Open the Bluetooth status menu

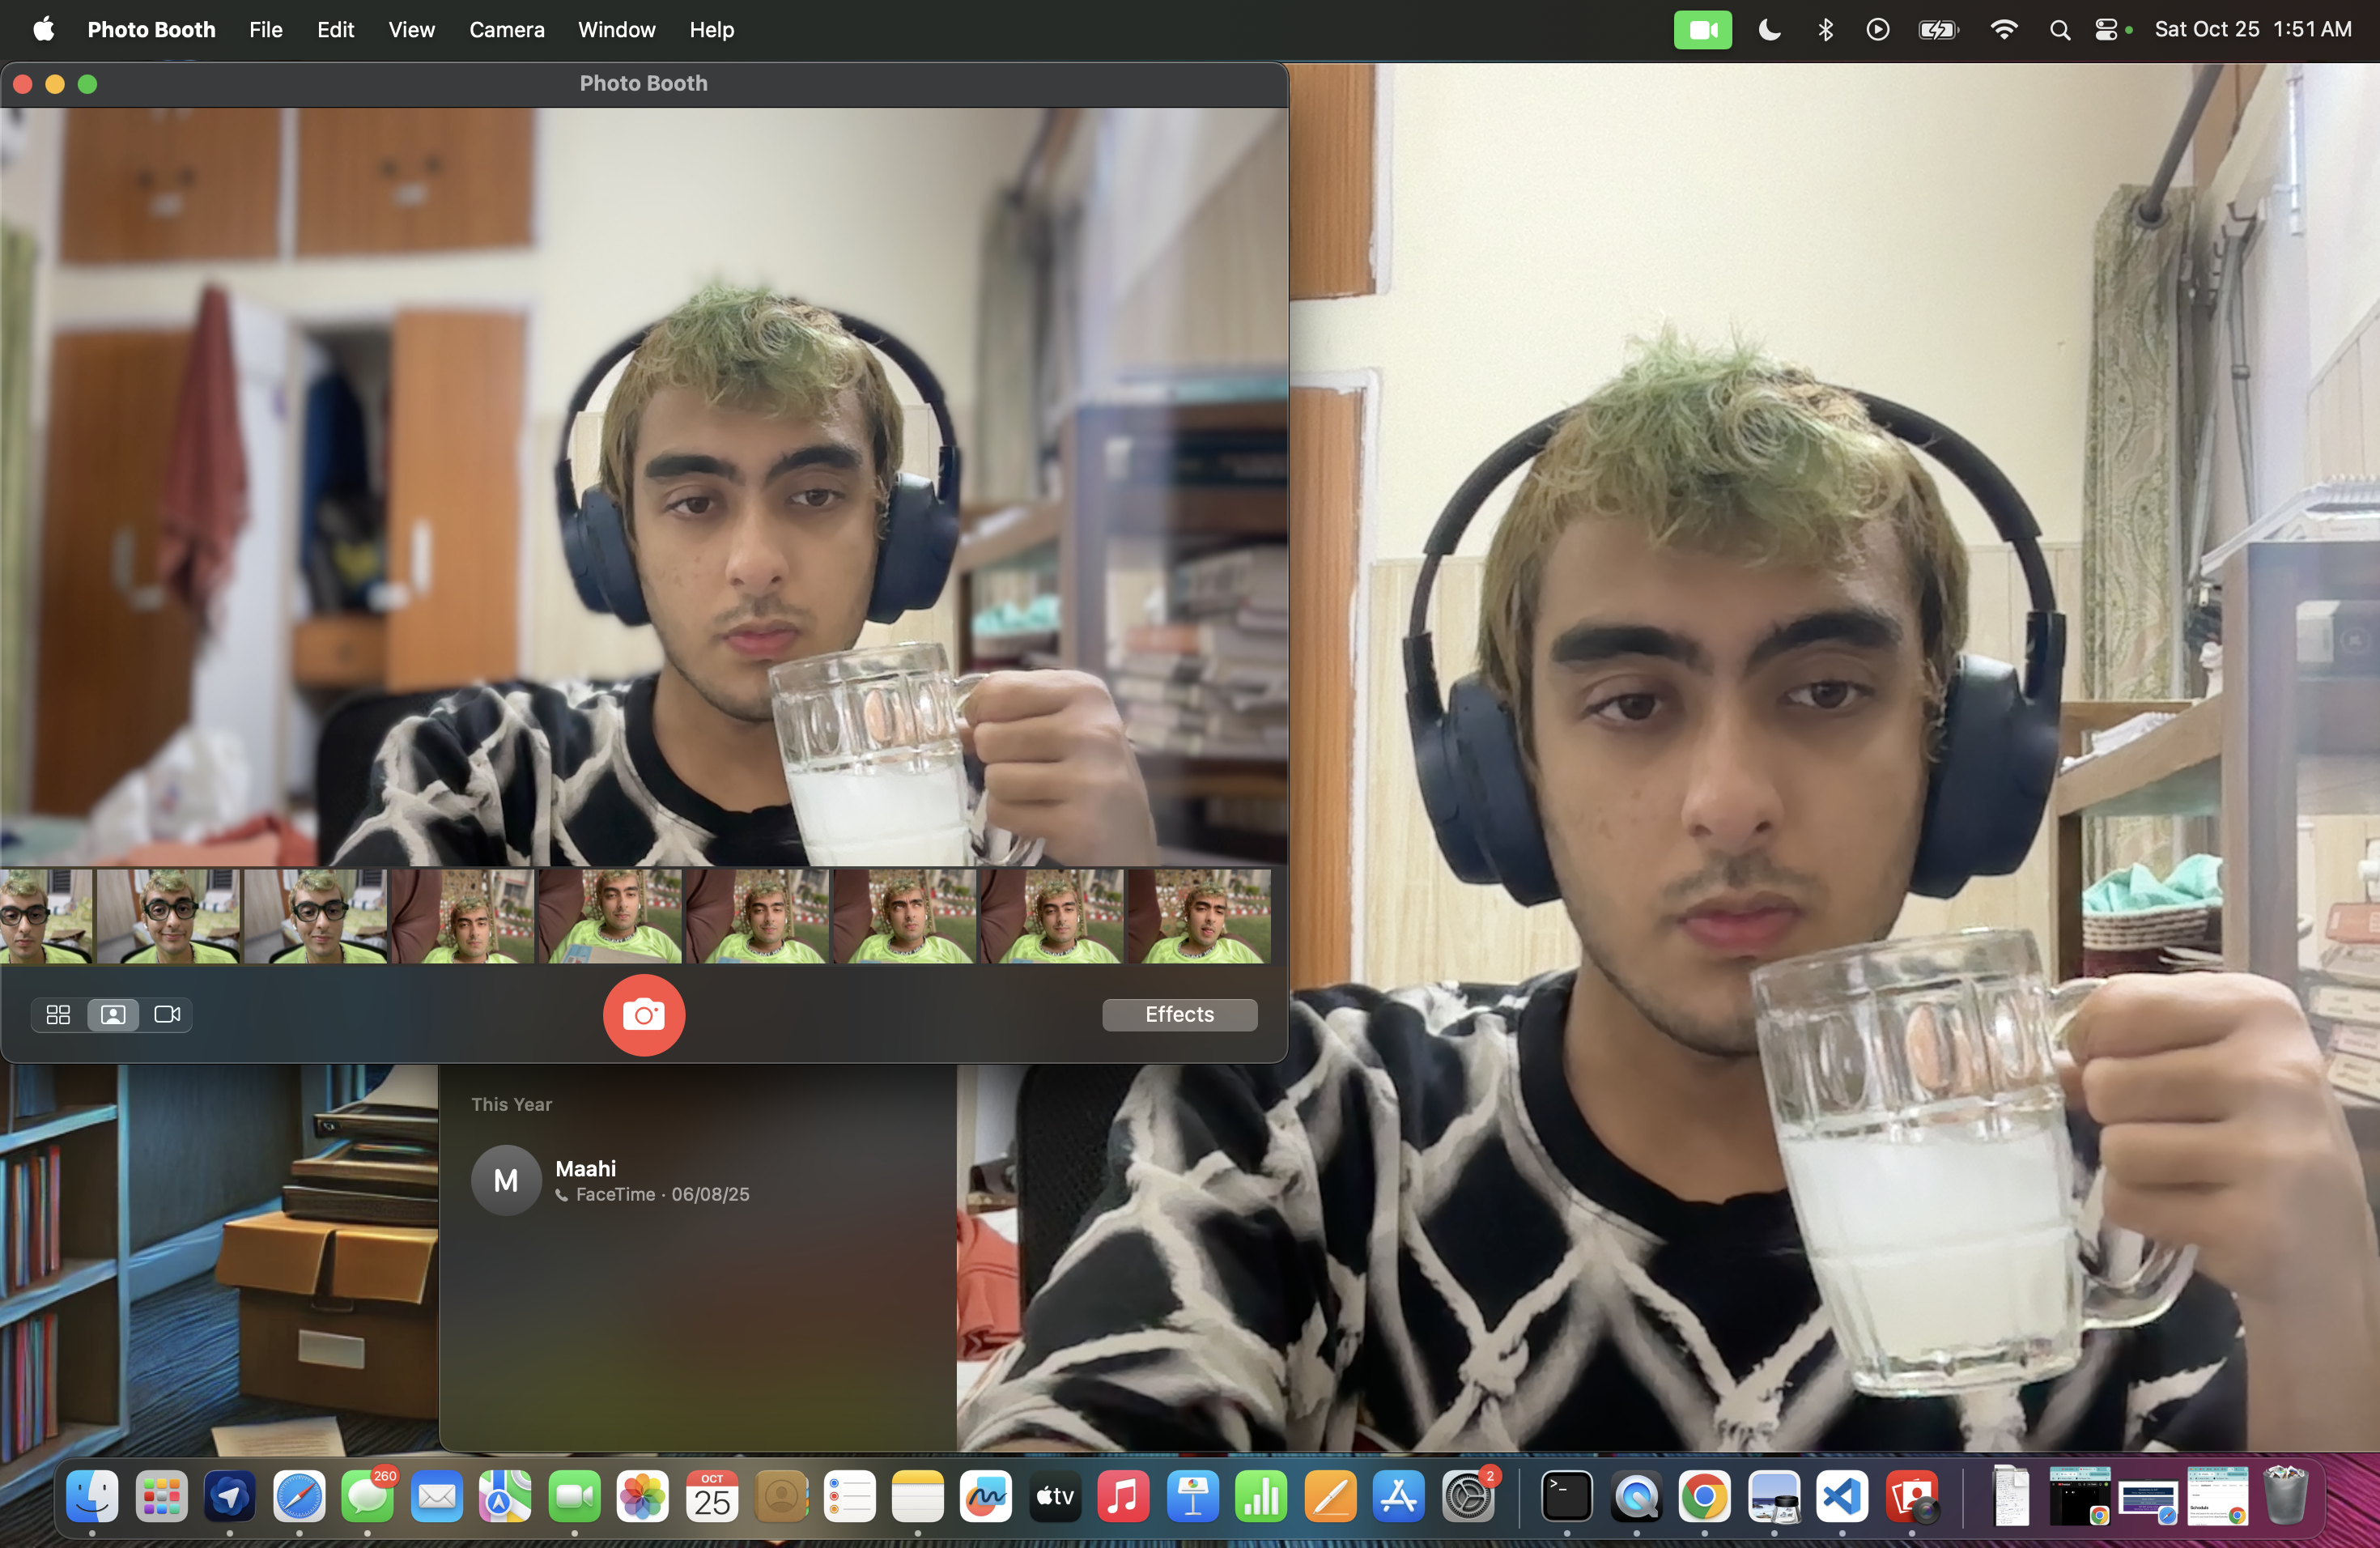tap(1825, 30)
